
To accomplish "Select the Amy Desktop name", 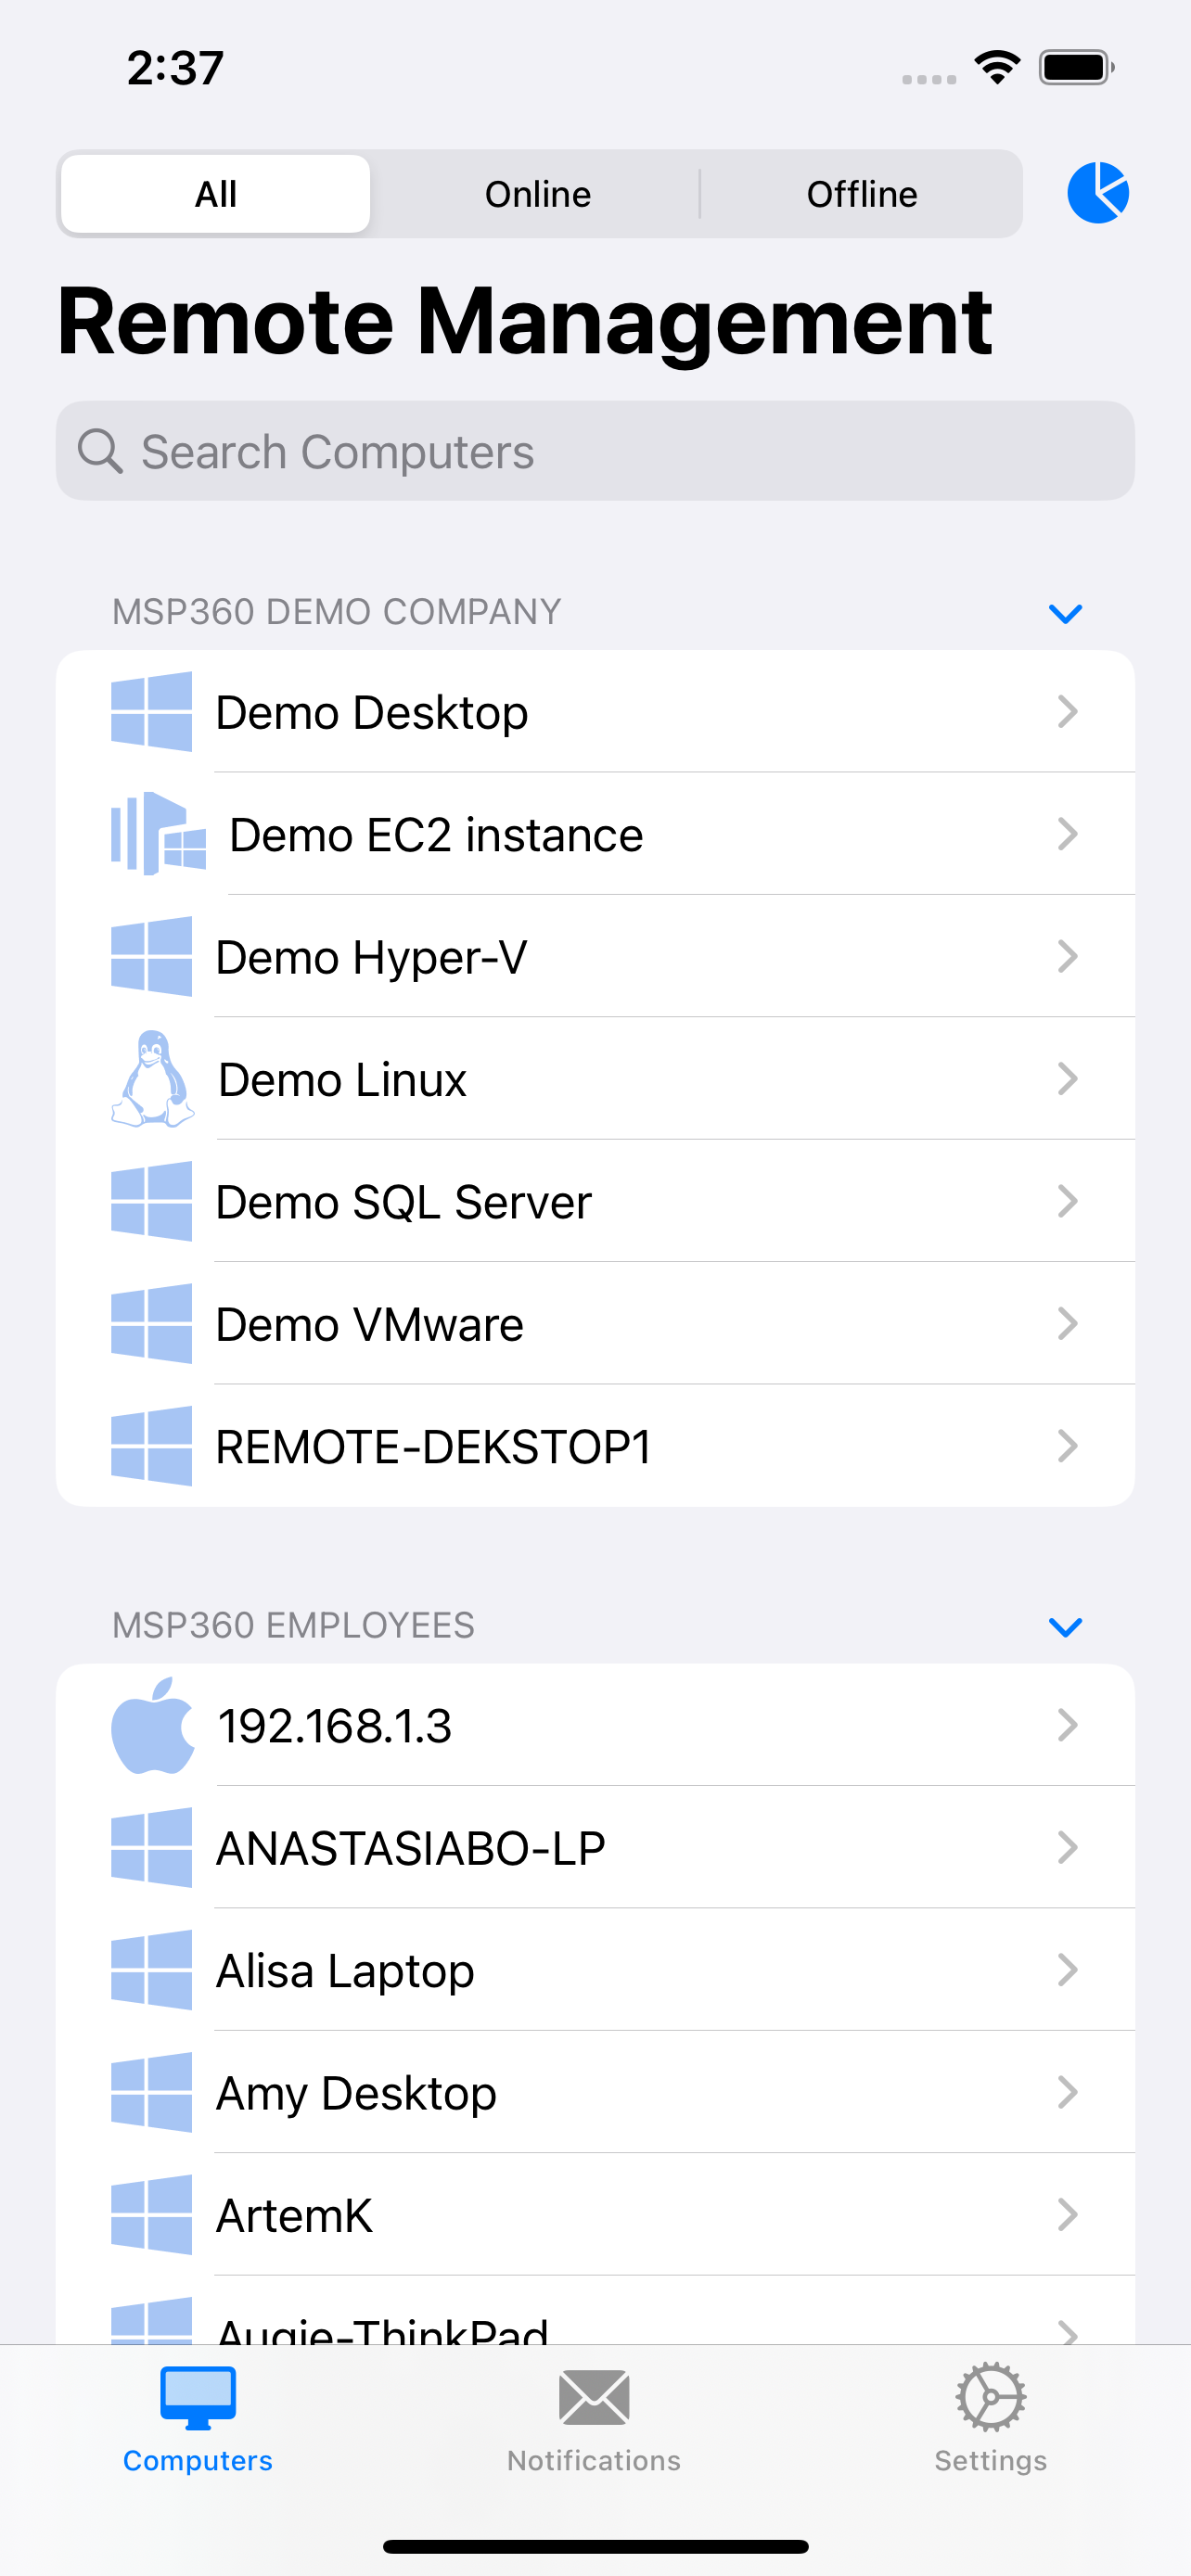I will [356, 2094].
